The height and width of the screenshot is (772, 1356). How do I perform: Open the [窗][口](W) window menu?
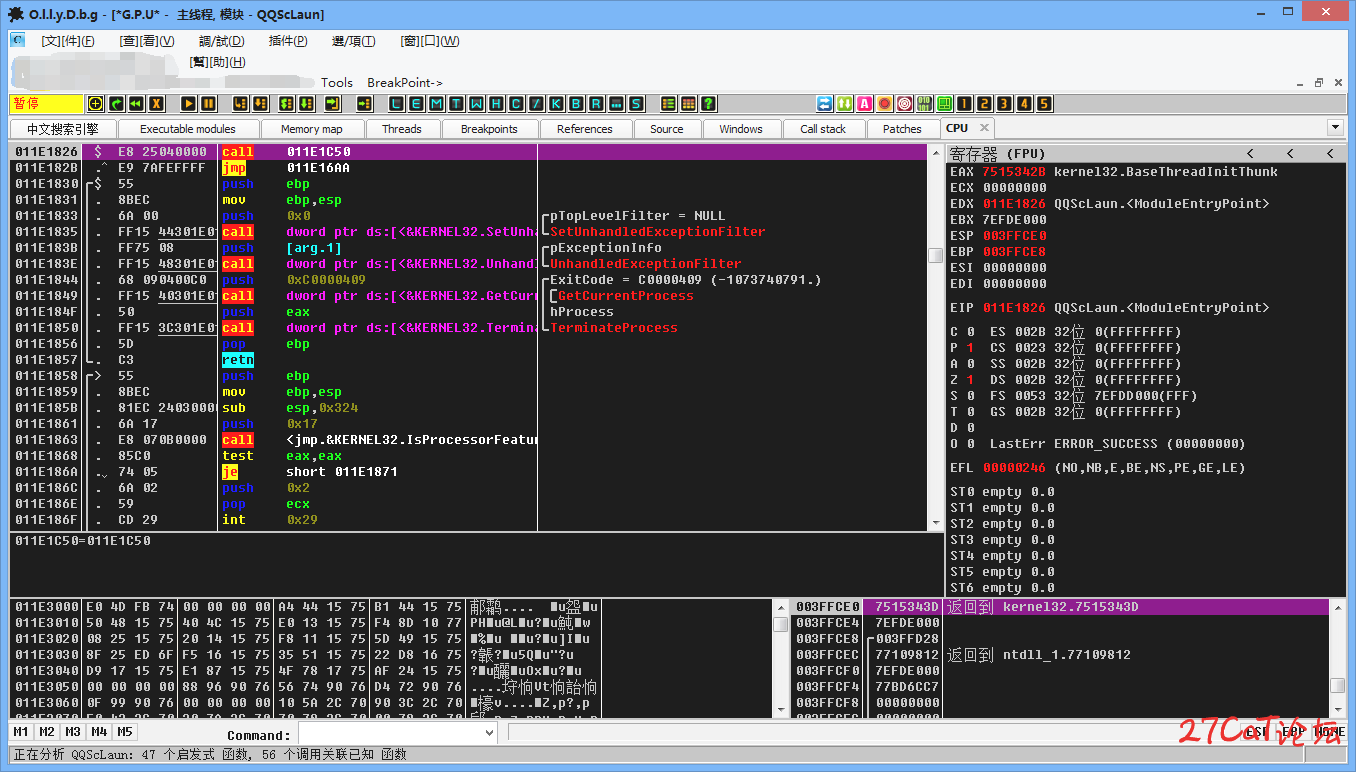(x=430, y=41)
